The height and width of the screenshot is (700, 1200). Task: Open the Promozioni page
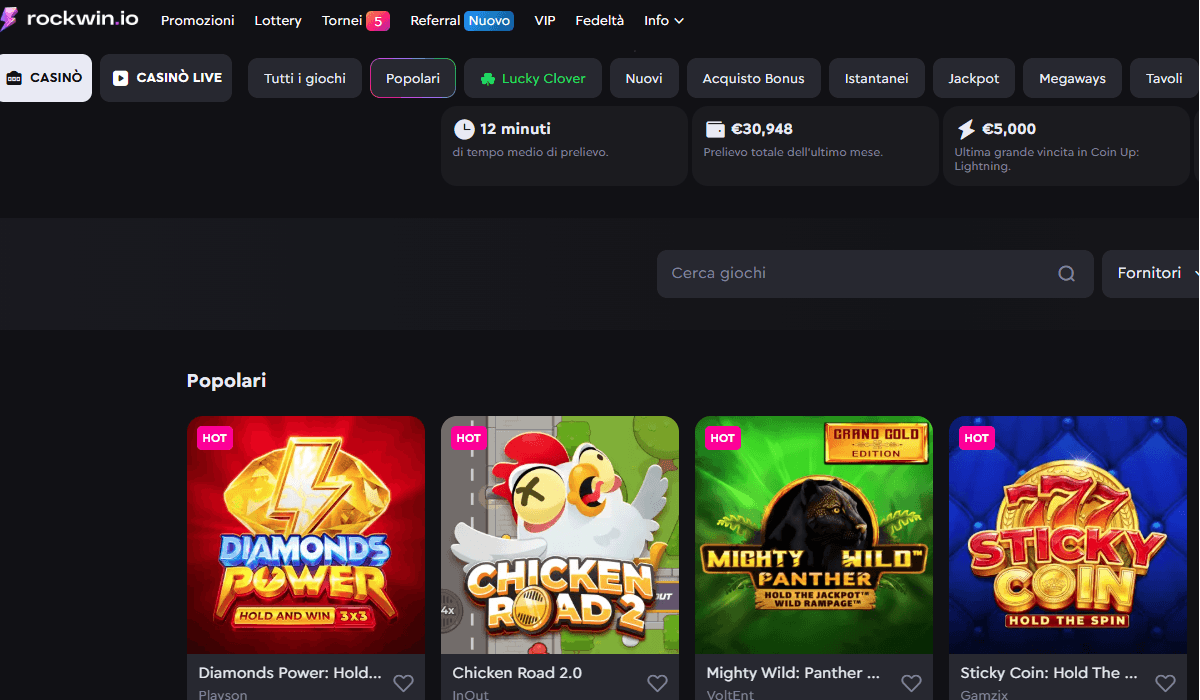point(198,21)
